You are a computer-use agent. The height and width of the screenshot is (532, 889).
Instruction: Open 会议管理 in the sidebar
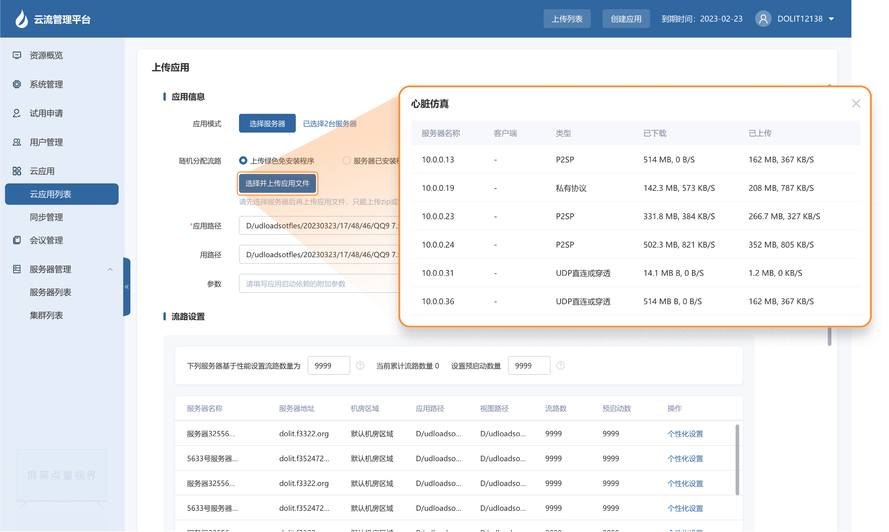tap(46, 240)
